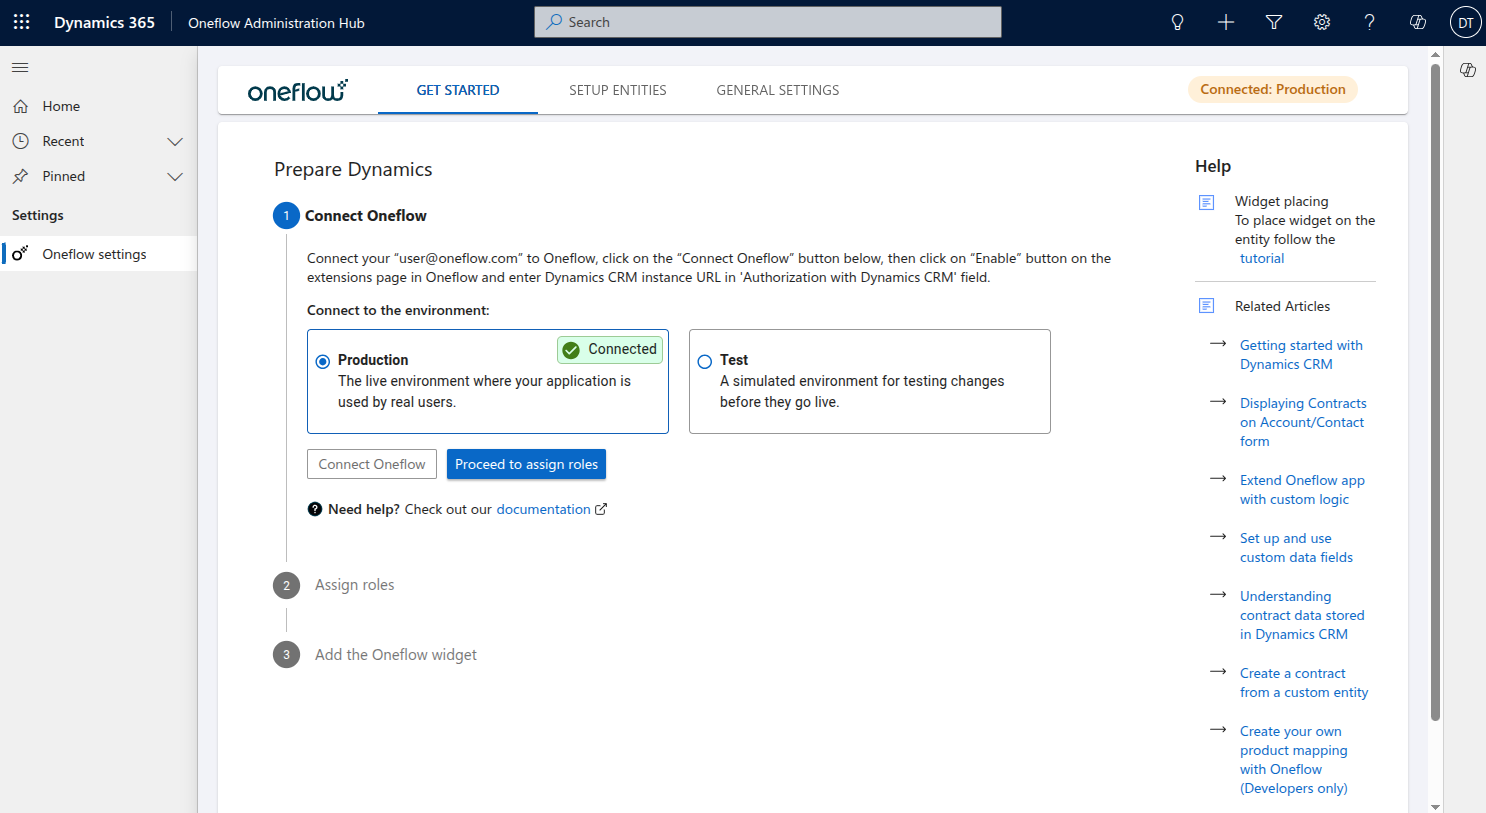This screenshot has height=813, width=1486.
Task: Open the Dynamics 365 app launcher grid
Action: click(22, 22)
